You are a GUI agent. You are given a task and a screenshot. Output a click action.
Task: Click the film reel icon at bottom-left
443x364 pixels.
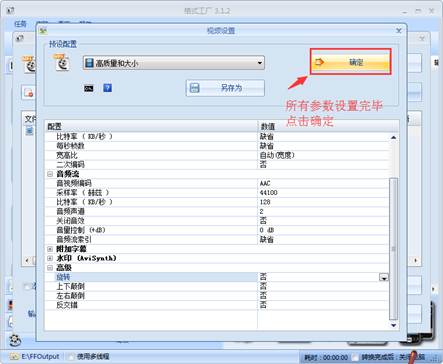tap(15, 340)
